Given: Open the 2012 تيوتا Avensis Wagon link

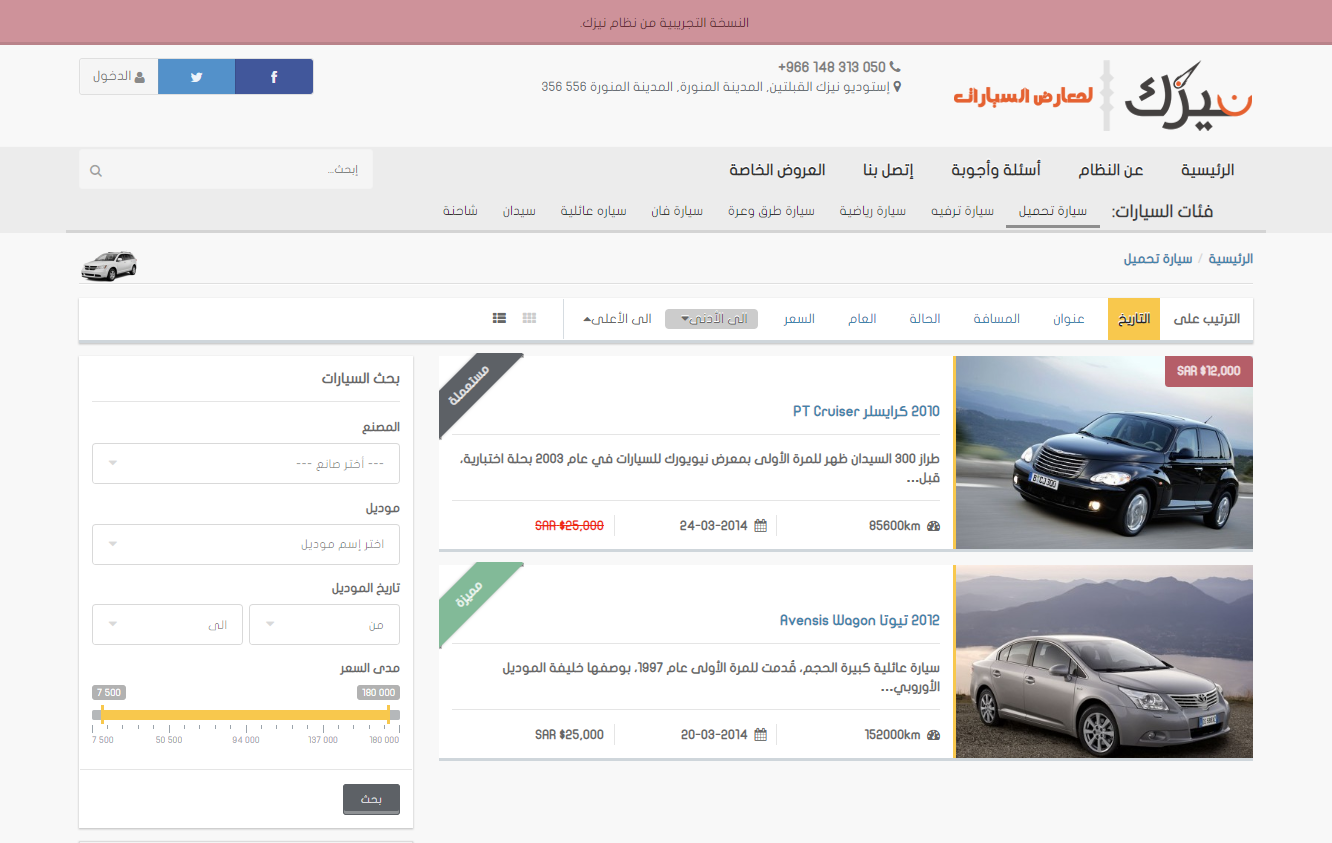Looking at the screenshot, I should 859,620.
